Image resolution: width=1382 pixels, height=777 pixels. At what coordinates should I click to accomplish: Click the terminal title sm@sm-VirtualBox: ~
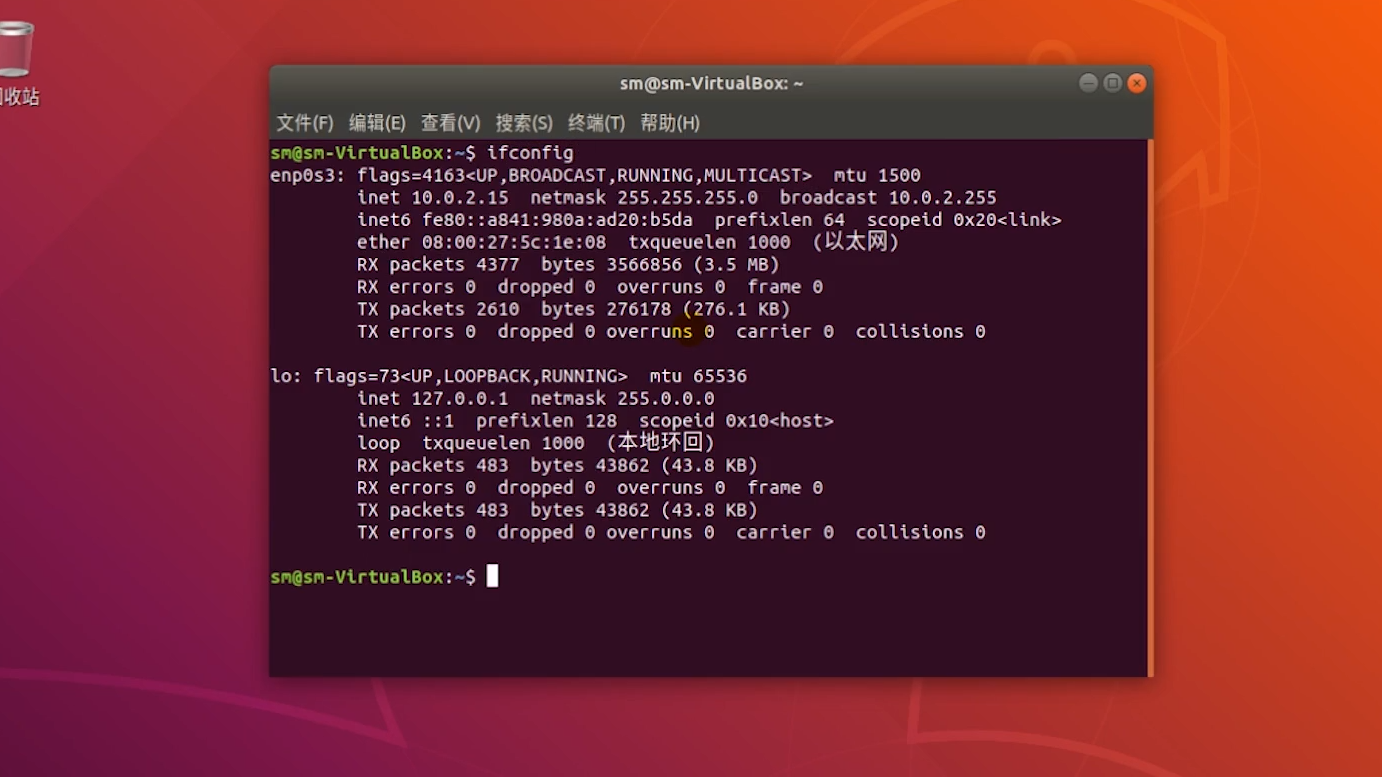coord(711,84)
